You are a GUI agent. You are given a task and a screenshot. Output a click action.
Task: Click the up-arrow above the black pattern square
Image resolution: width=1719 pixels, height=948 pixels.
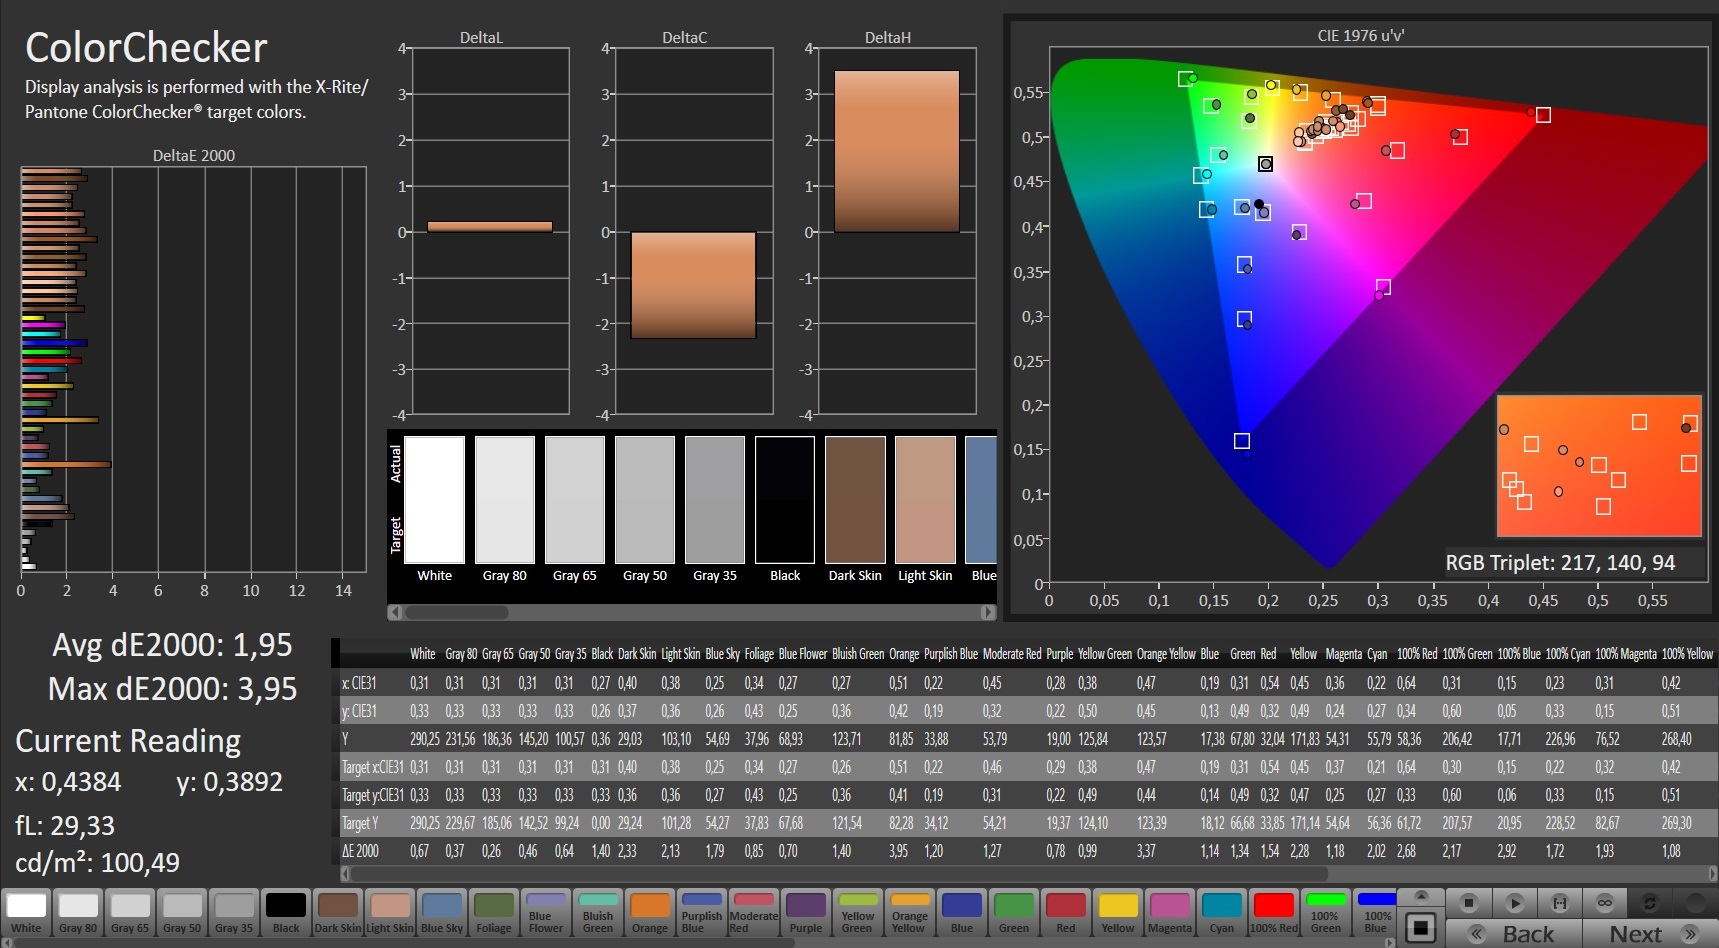[1420, 896]
